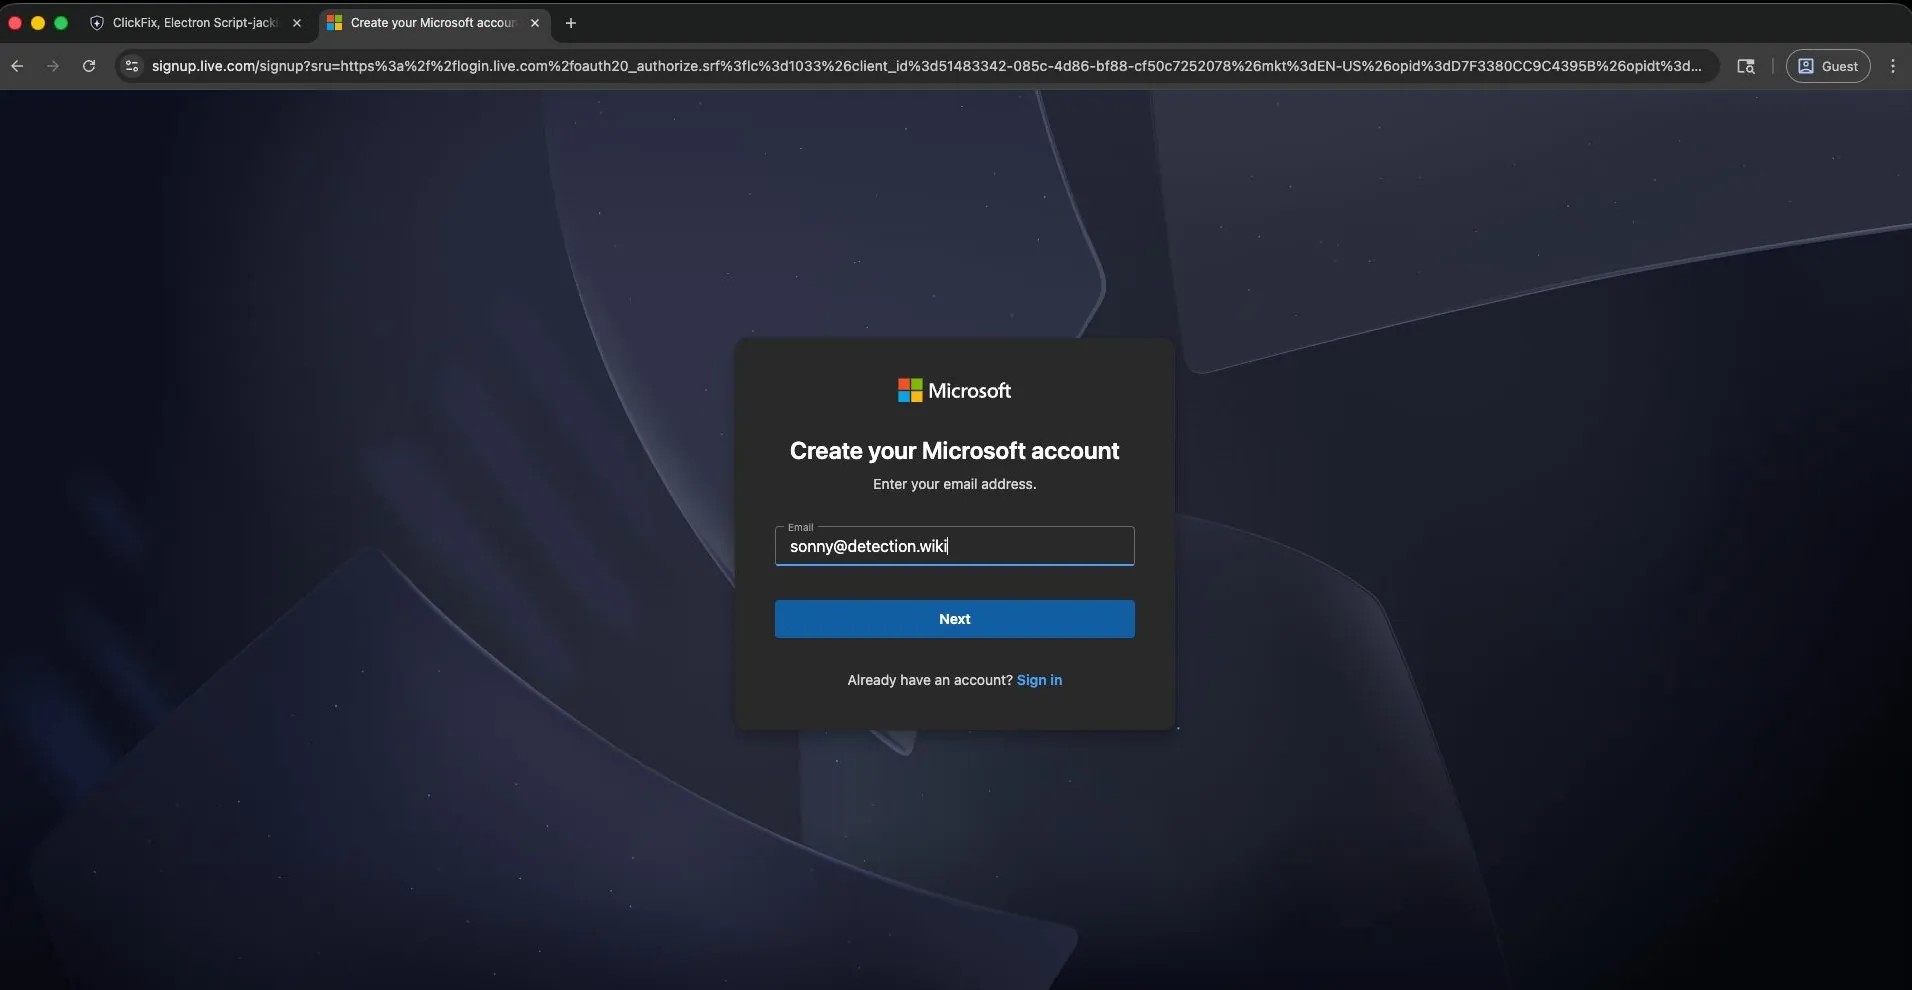Follow the Sign in link
1912x990 pixels.
coord(1039,680)
